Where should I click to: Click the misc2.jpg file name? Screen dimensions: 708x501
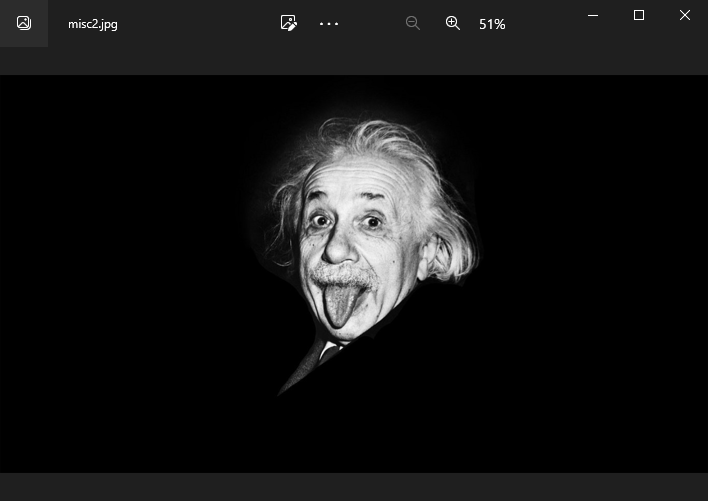[x=93, y=24]
